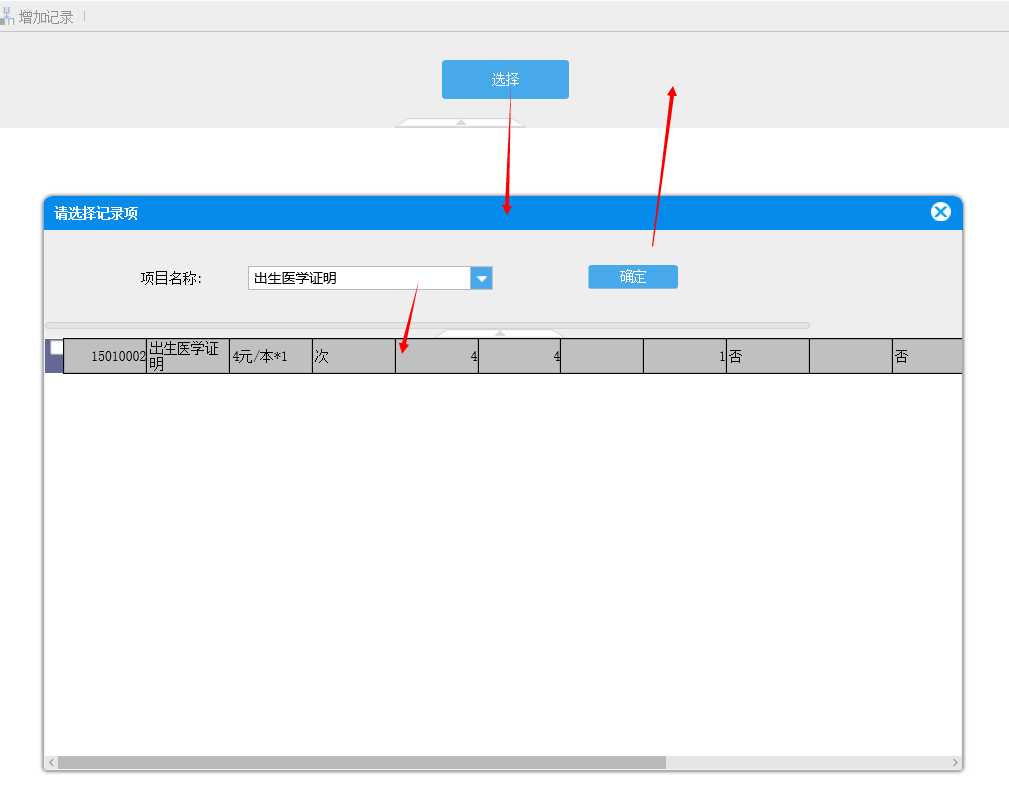The width and height of the screenshot is (1009, 811).
Task: Close the 请选择记录项 dialog
Action: (x=940, y=212)
